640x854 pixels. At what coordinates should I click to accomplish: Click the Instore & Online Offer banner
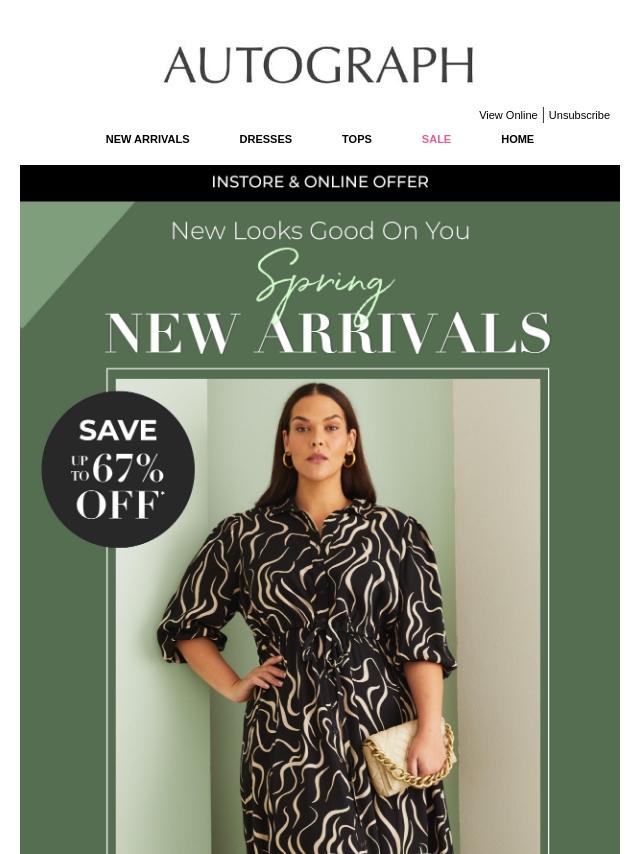(x=320, y=182)
